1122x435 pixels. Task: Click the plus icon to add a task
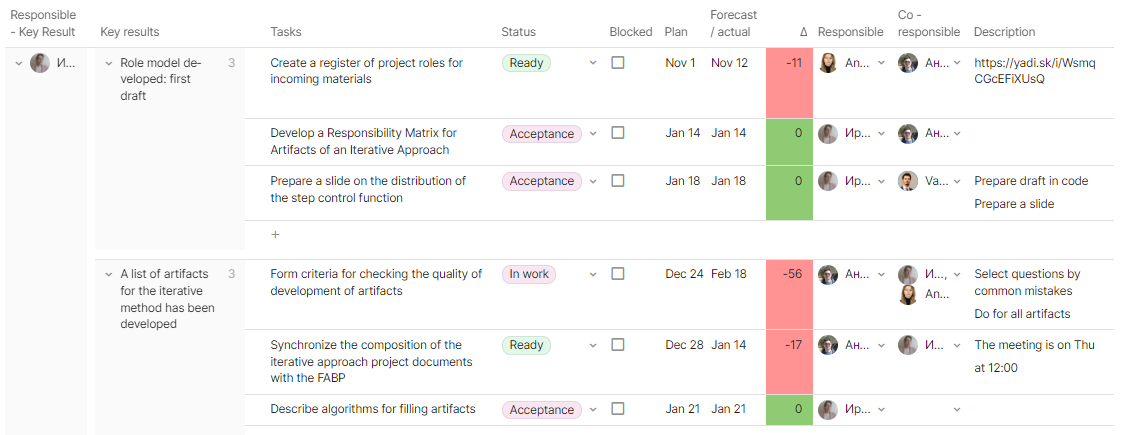(275, 234)
